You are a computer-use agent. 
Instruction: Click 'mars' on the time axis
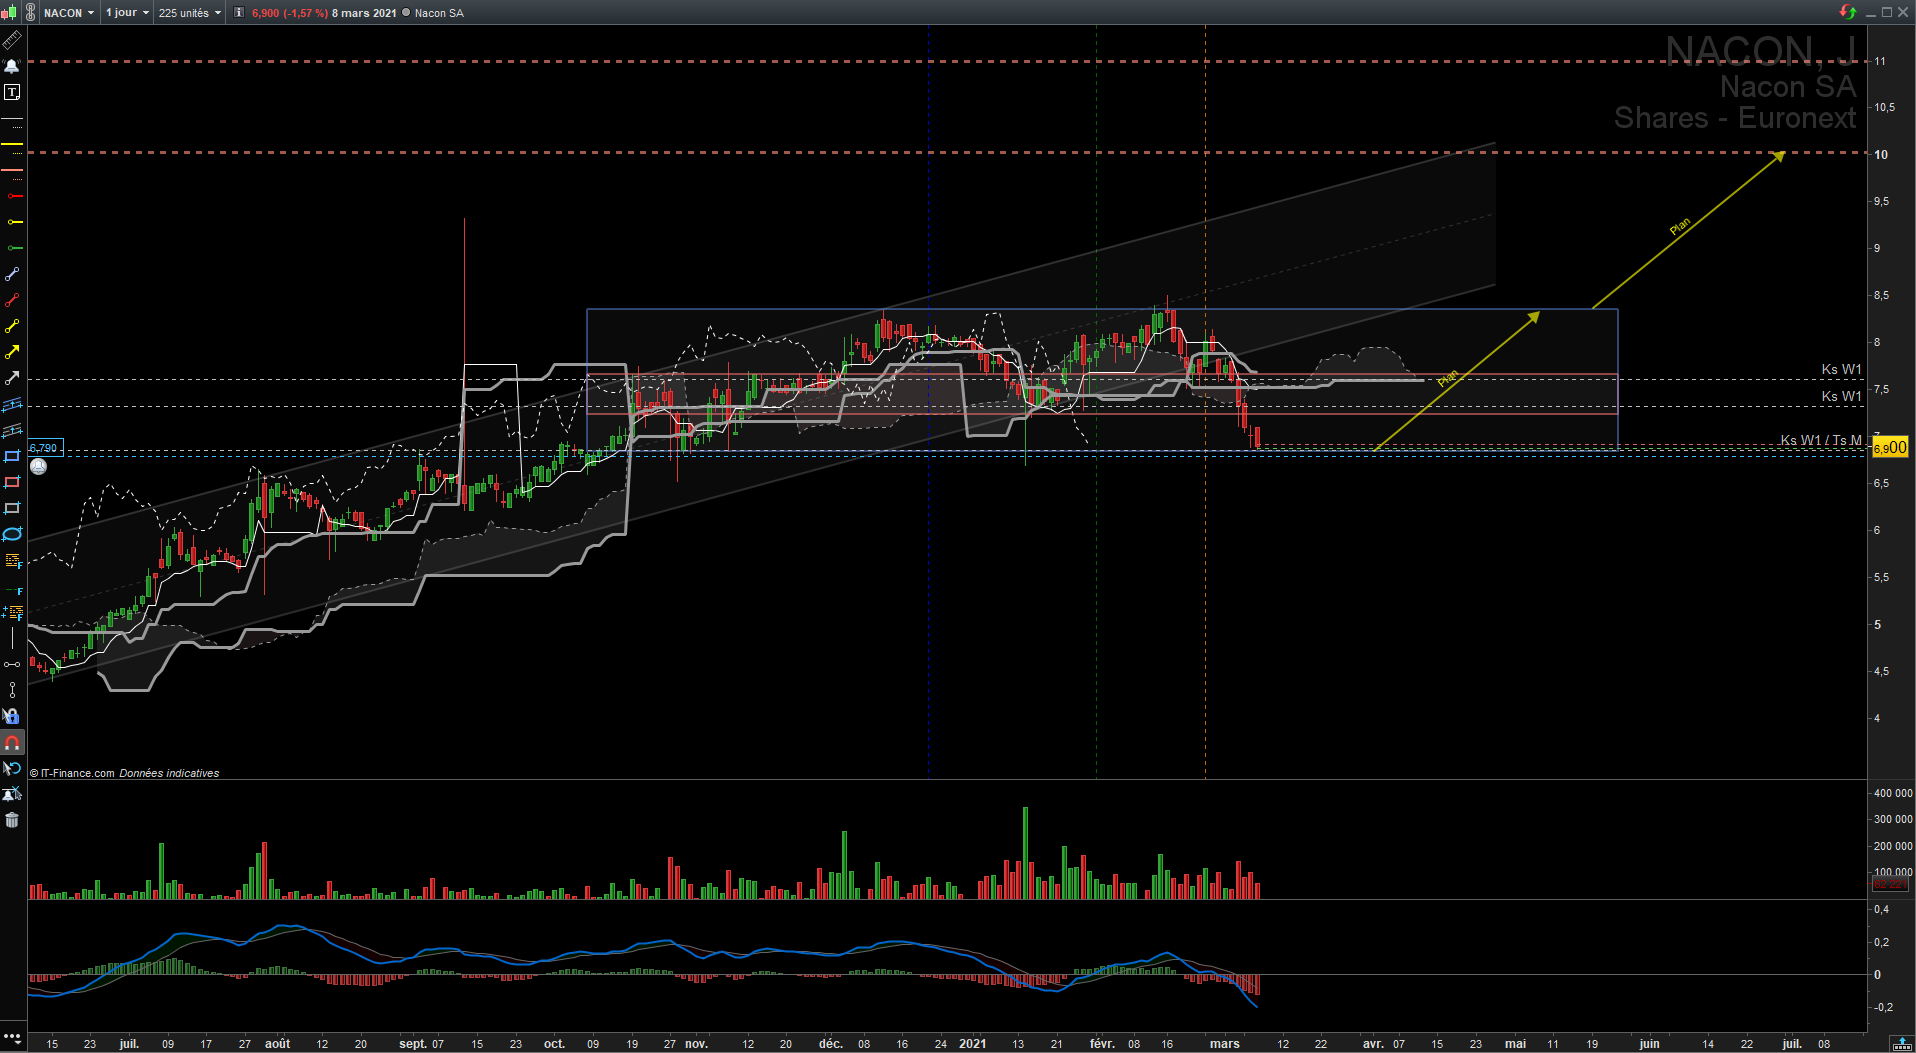tap(1225, 1044)
